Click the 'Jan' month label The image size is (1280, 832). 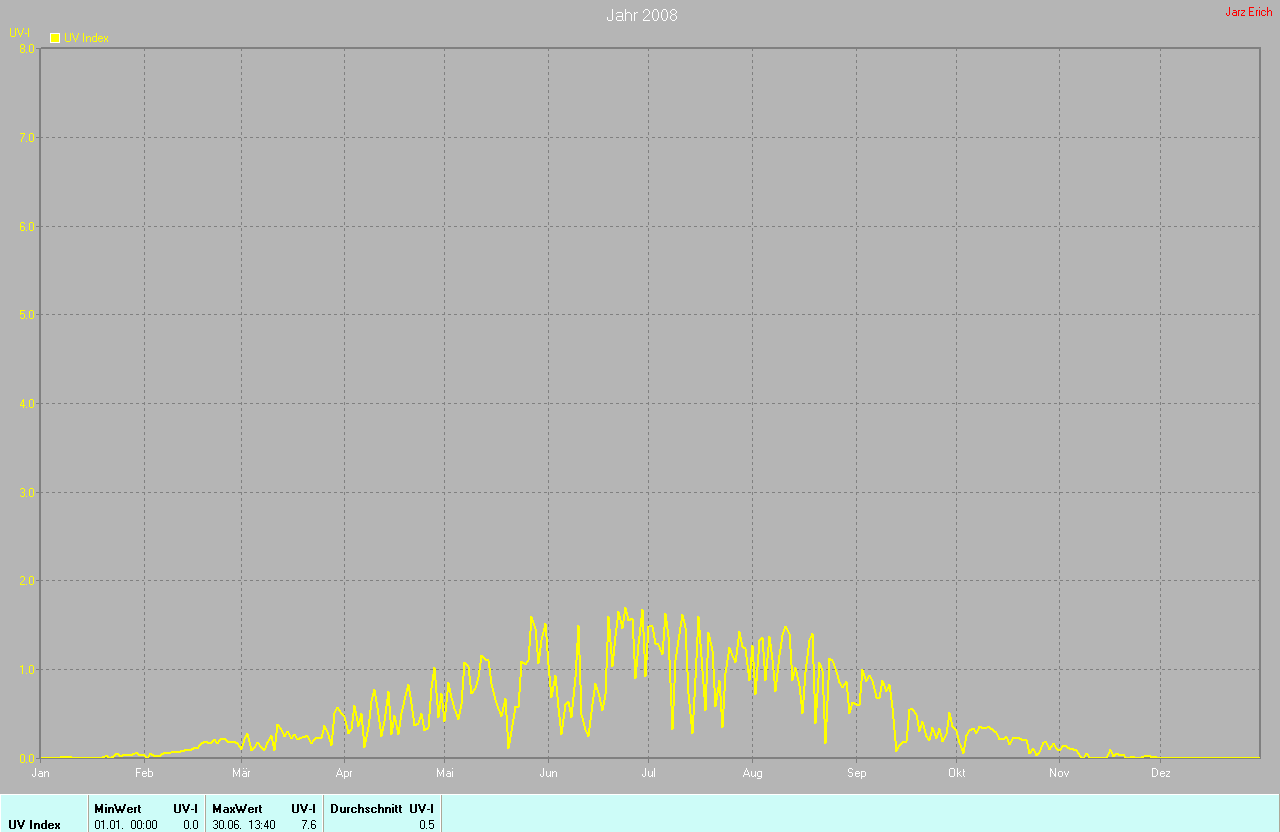[x=40, y=773]
